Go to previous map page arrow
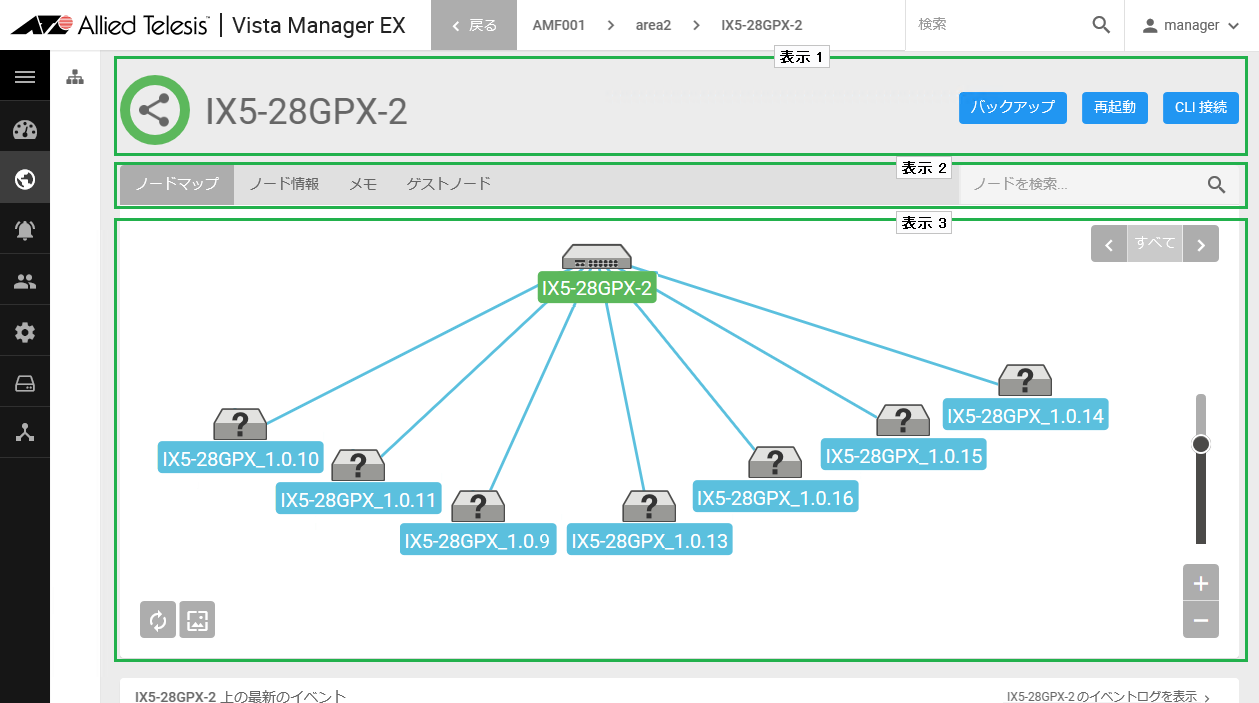Screen dimensions: 1259x703 [x=1109, y=243]
